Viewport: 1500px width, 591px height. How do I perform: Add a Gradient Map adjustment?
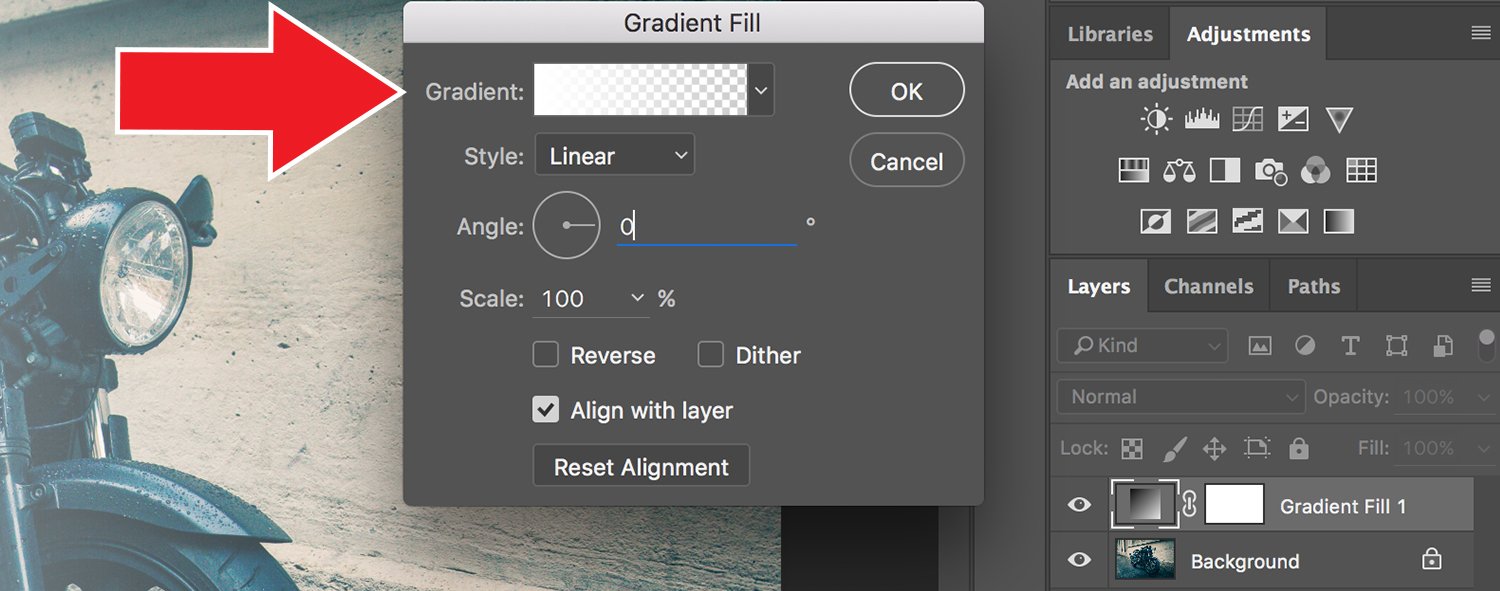(1339, 220)
